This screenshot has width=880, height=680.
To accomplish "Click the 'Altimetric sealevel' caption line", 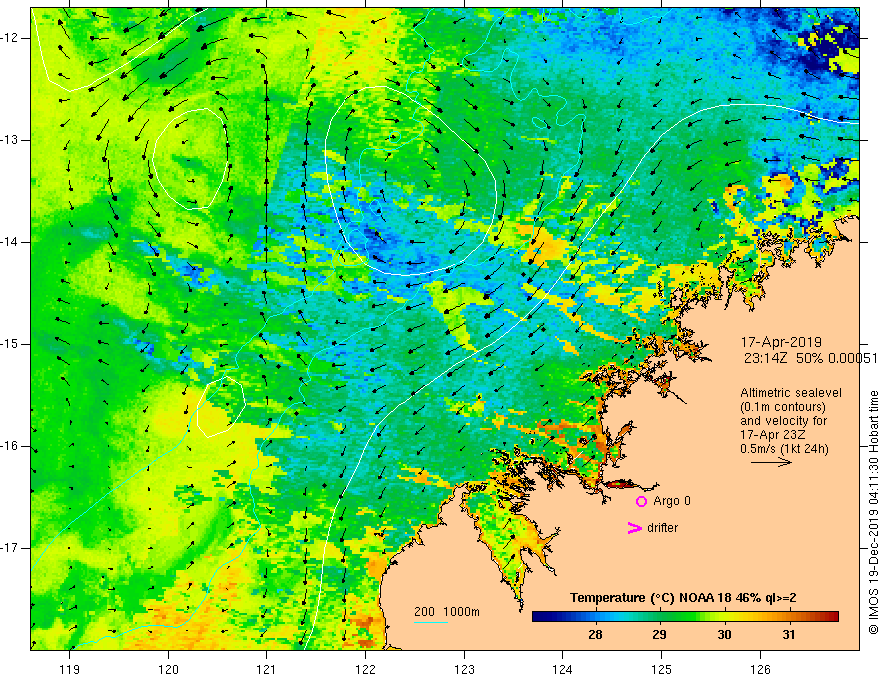I will [x=791, y=393].
